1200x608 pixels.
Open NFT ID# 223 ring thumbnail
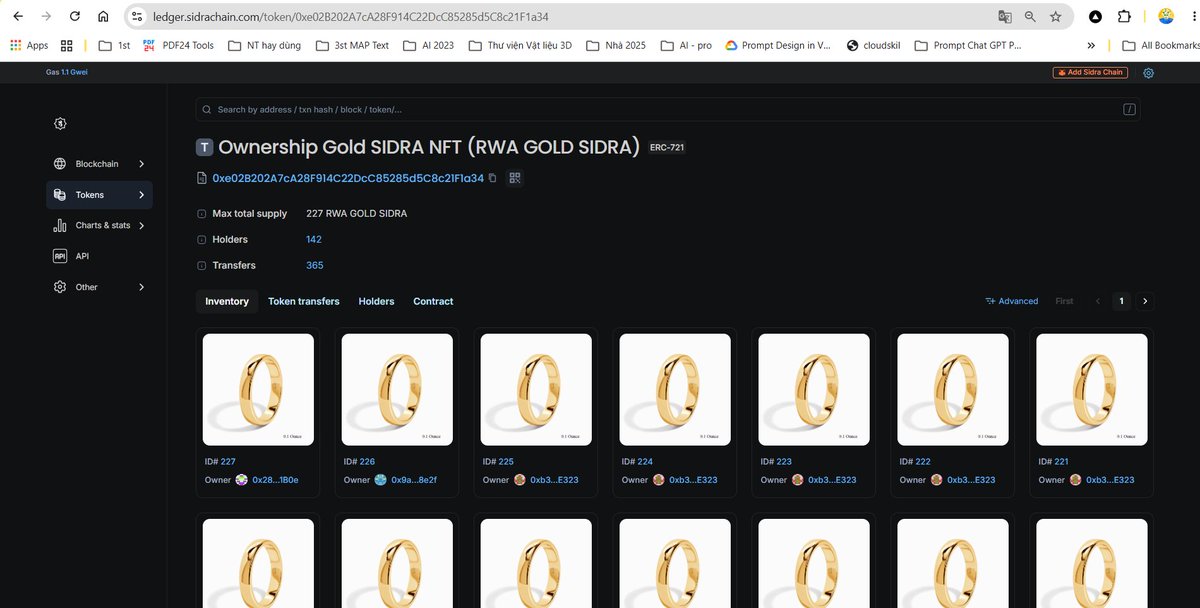pyautogui.click(x=814, y=389)
